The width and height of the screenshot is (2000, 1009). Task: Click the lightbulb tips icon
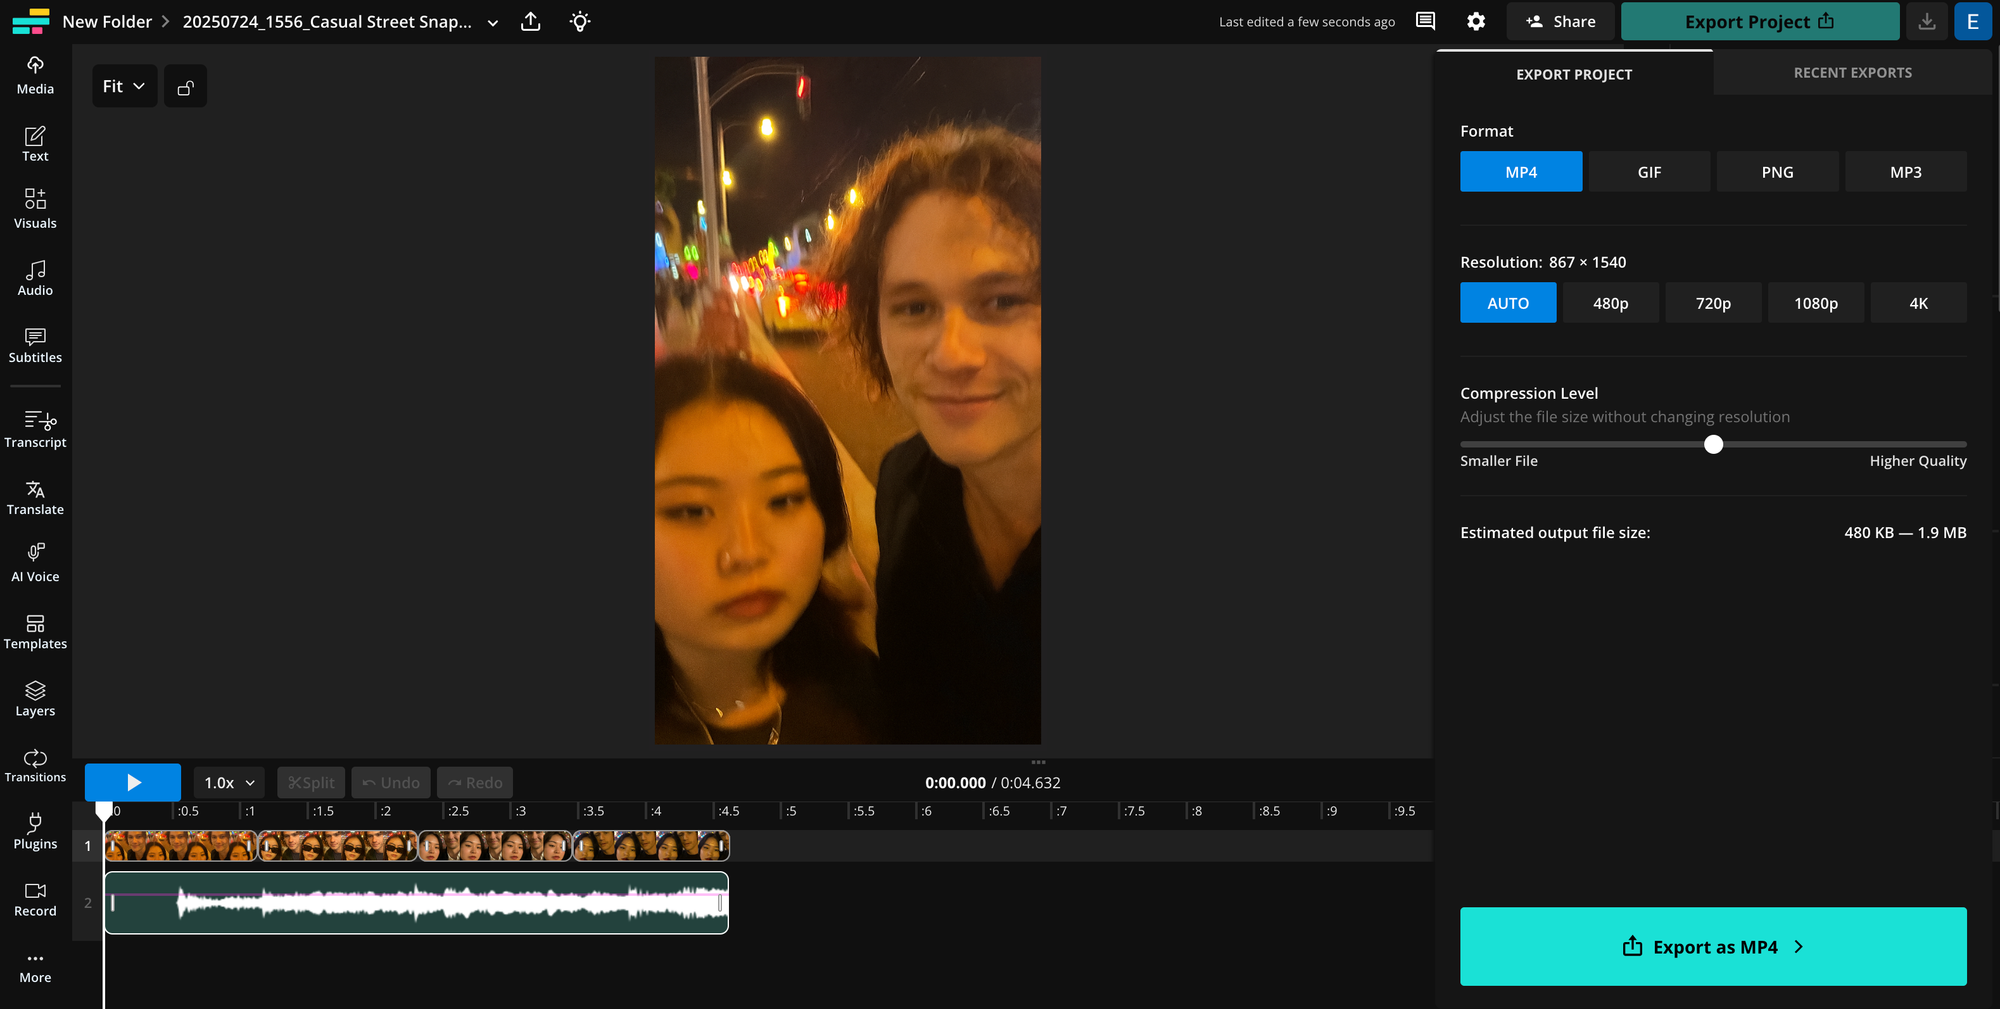(x=580, y=21)
